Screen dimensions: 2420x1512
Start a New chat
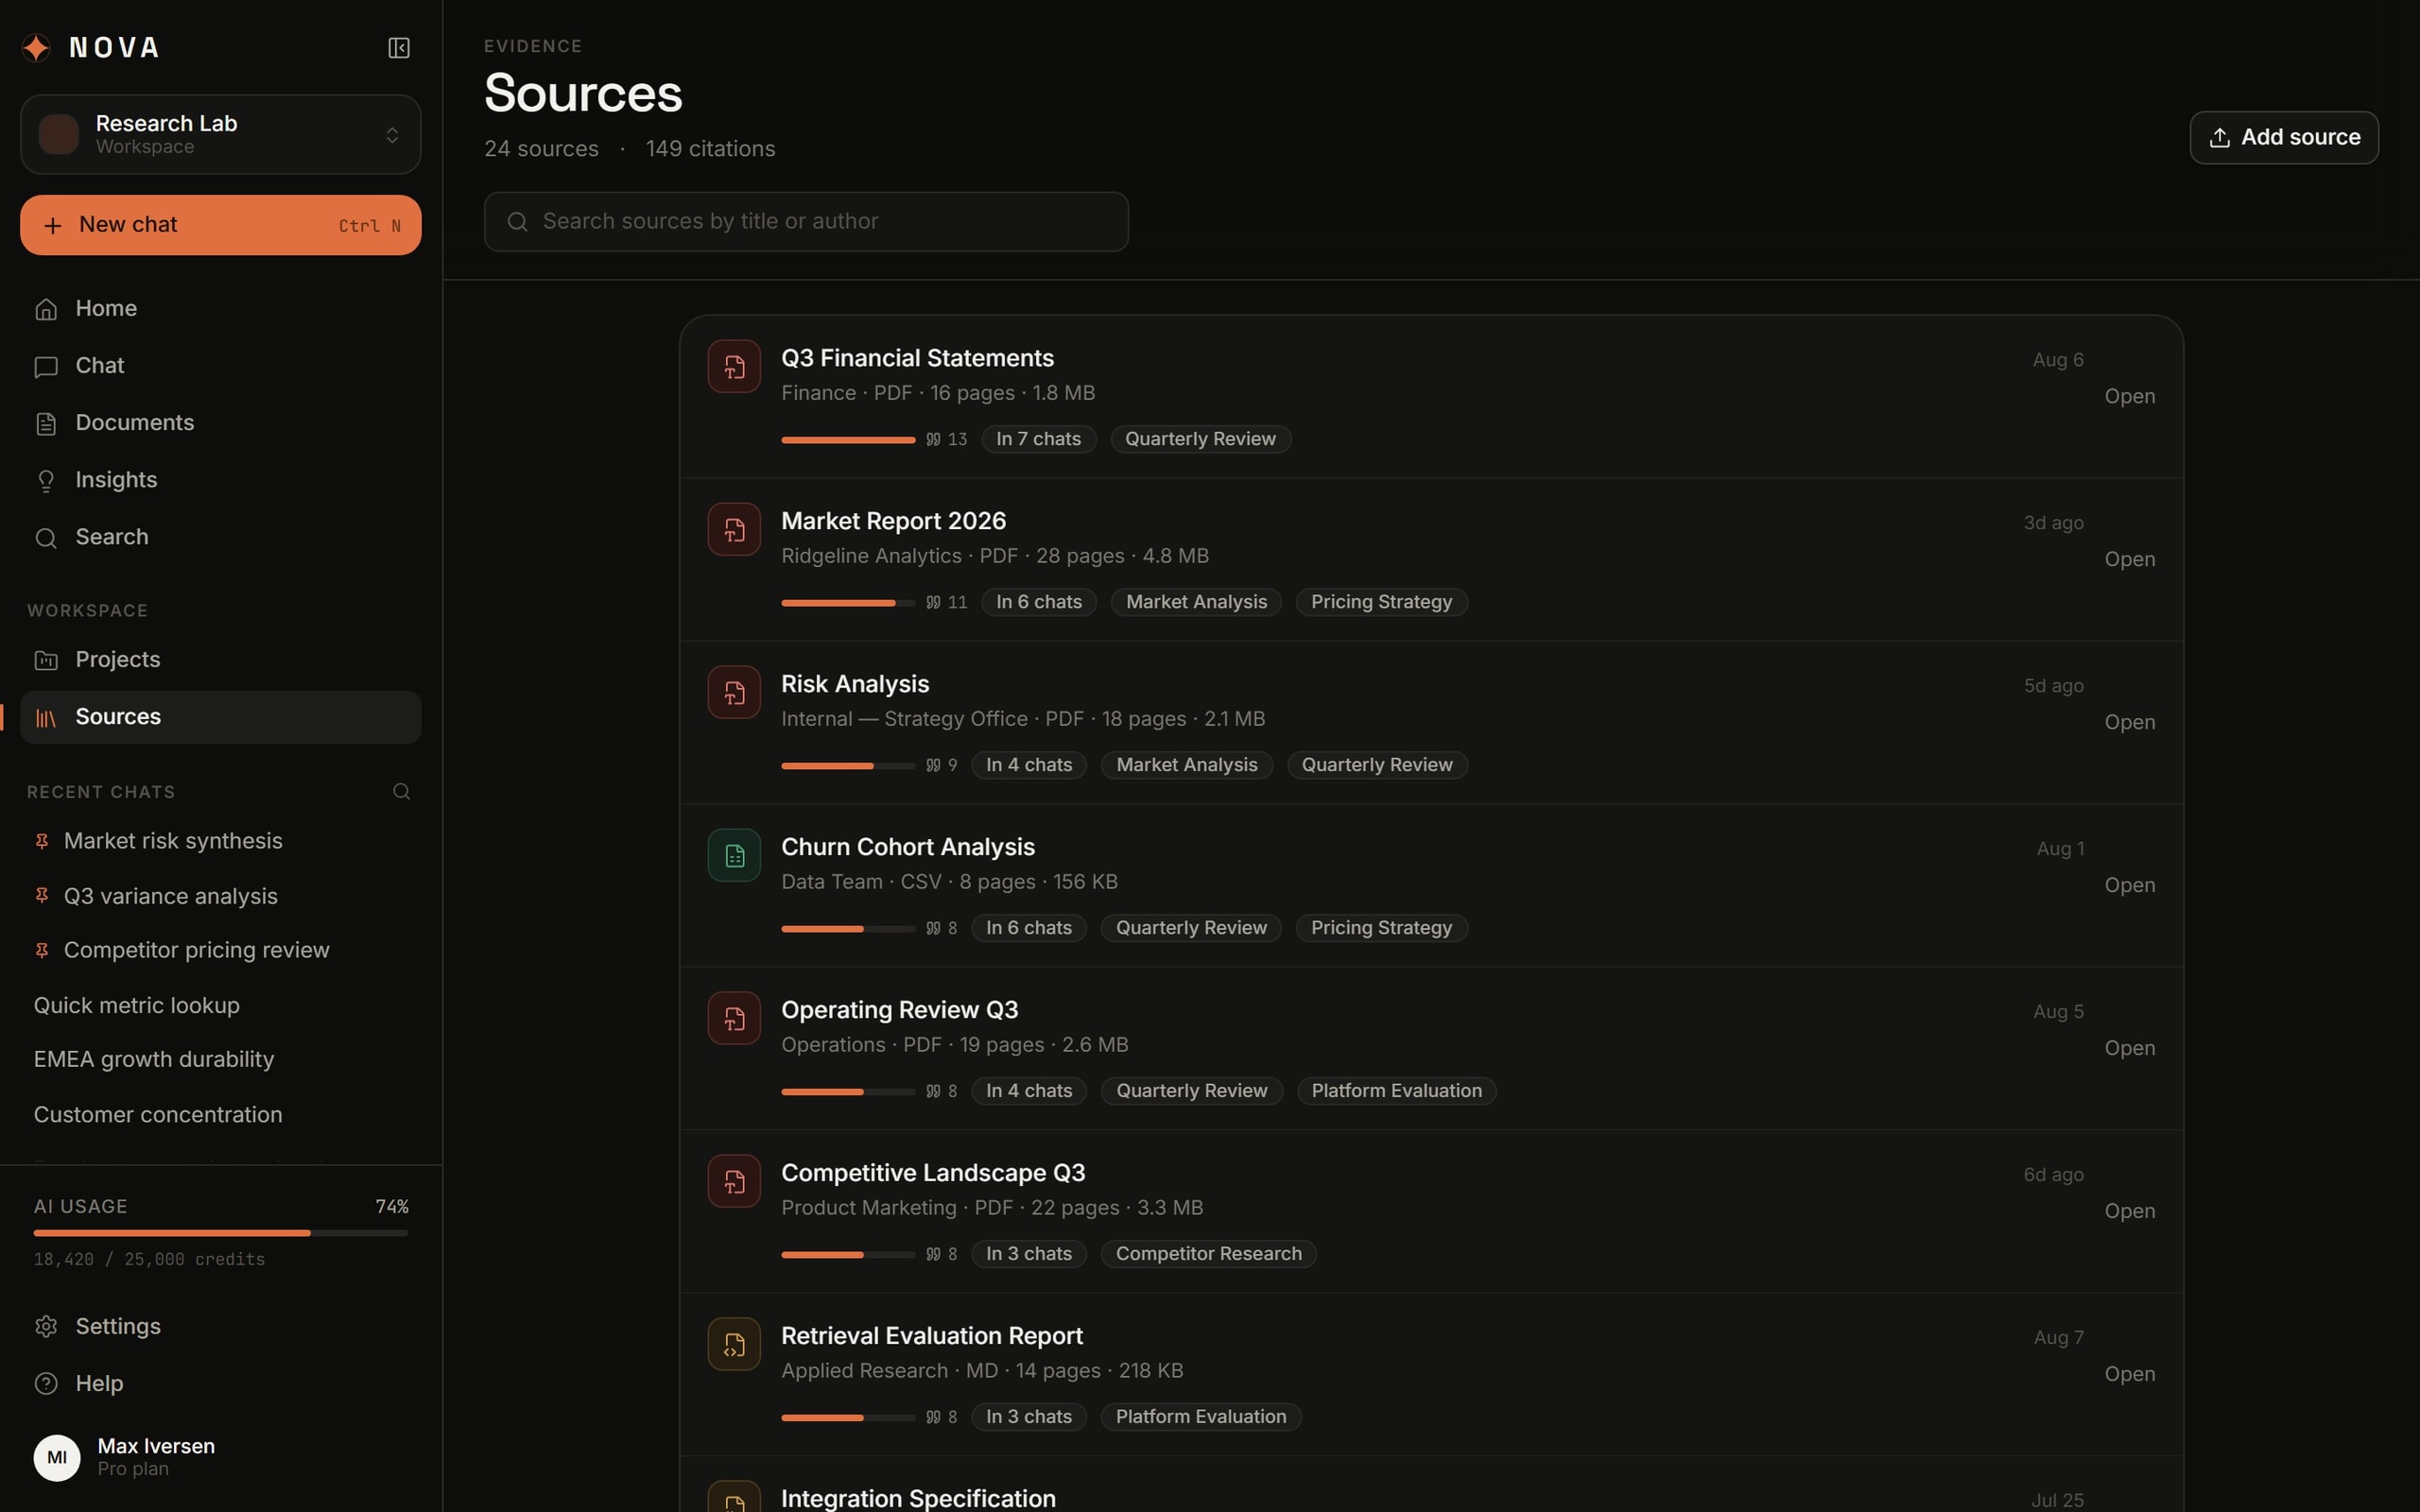click(220, 225)
